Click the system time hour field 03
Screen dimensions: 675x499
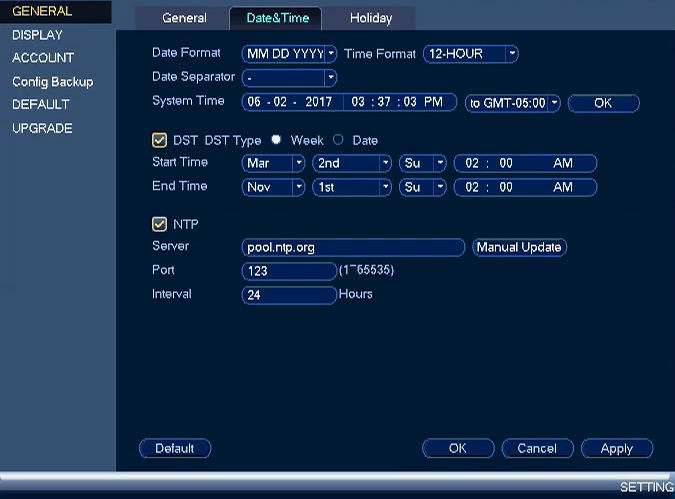(x=358, y=102)
